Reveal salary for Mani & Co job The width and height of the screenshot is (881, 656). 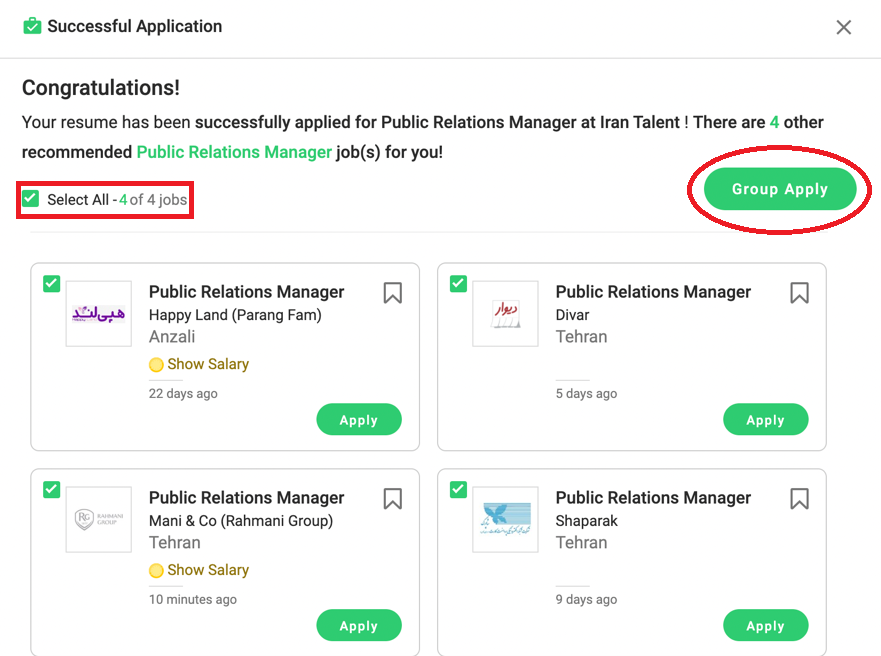coord(208,570)
